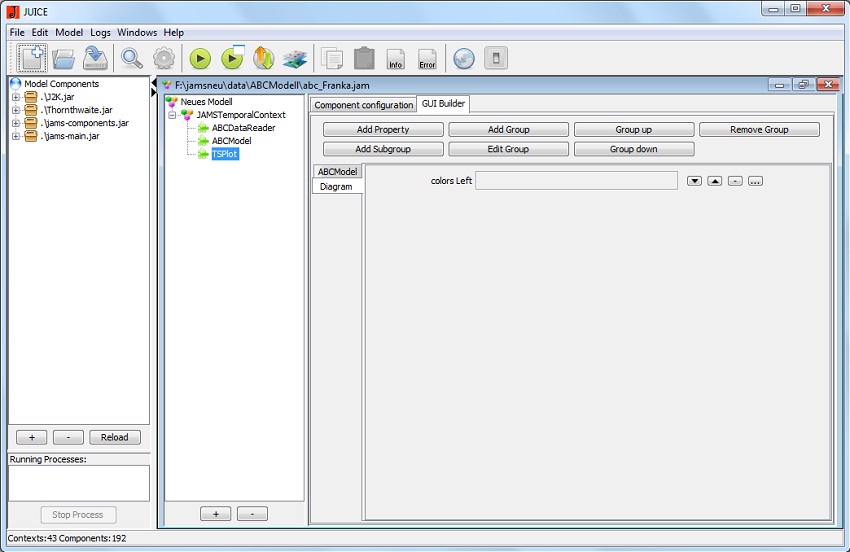Select the ABCModel side tab
Viewport: 850px width, 552px height.
337,172
